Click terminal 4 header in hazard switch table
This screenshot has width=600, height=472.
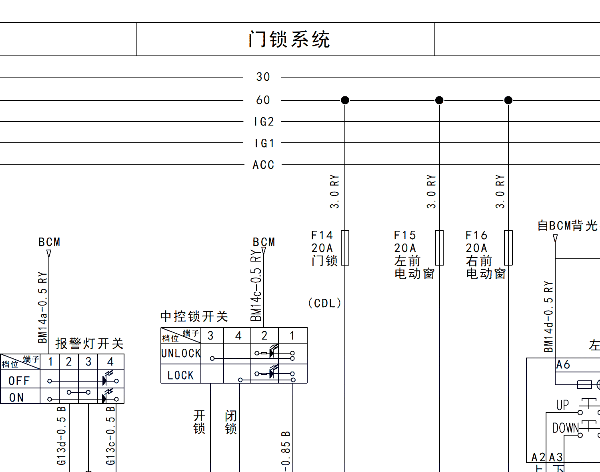click(x=110, y=361)
